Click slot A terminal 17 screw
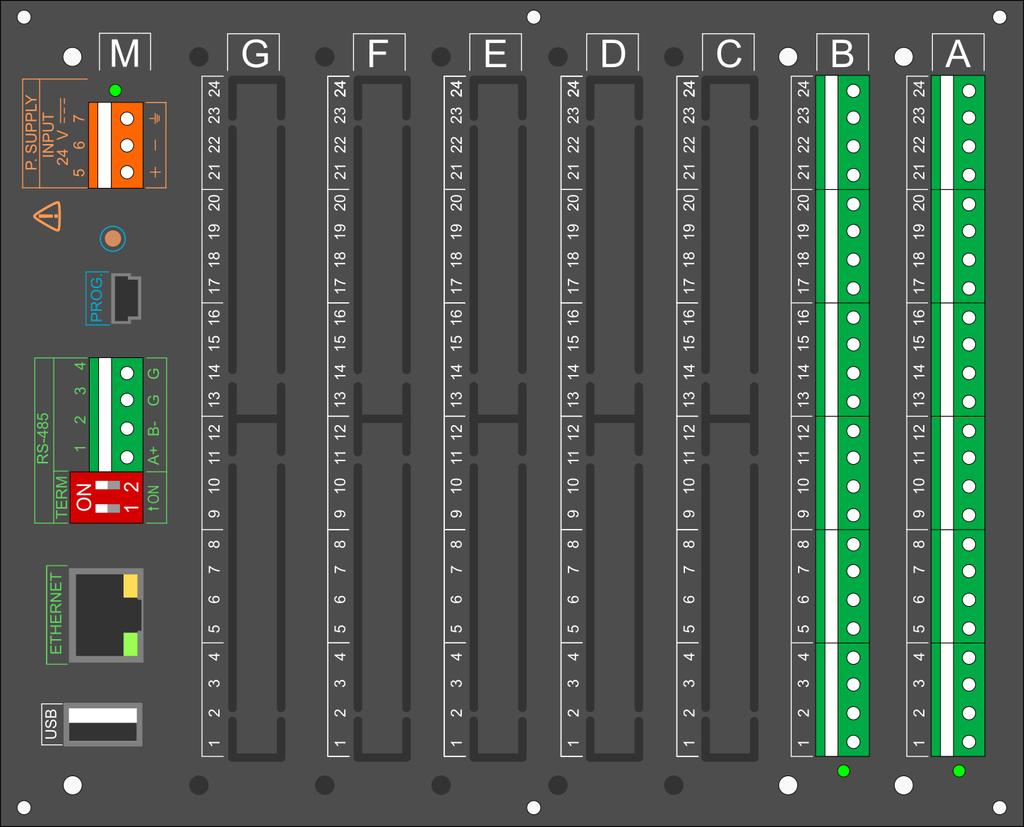Image resolution: width=1024 pixels, height=827 pixels. 968,288
